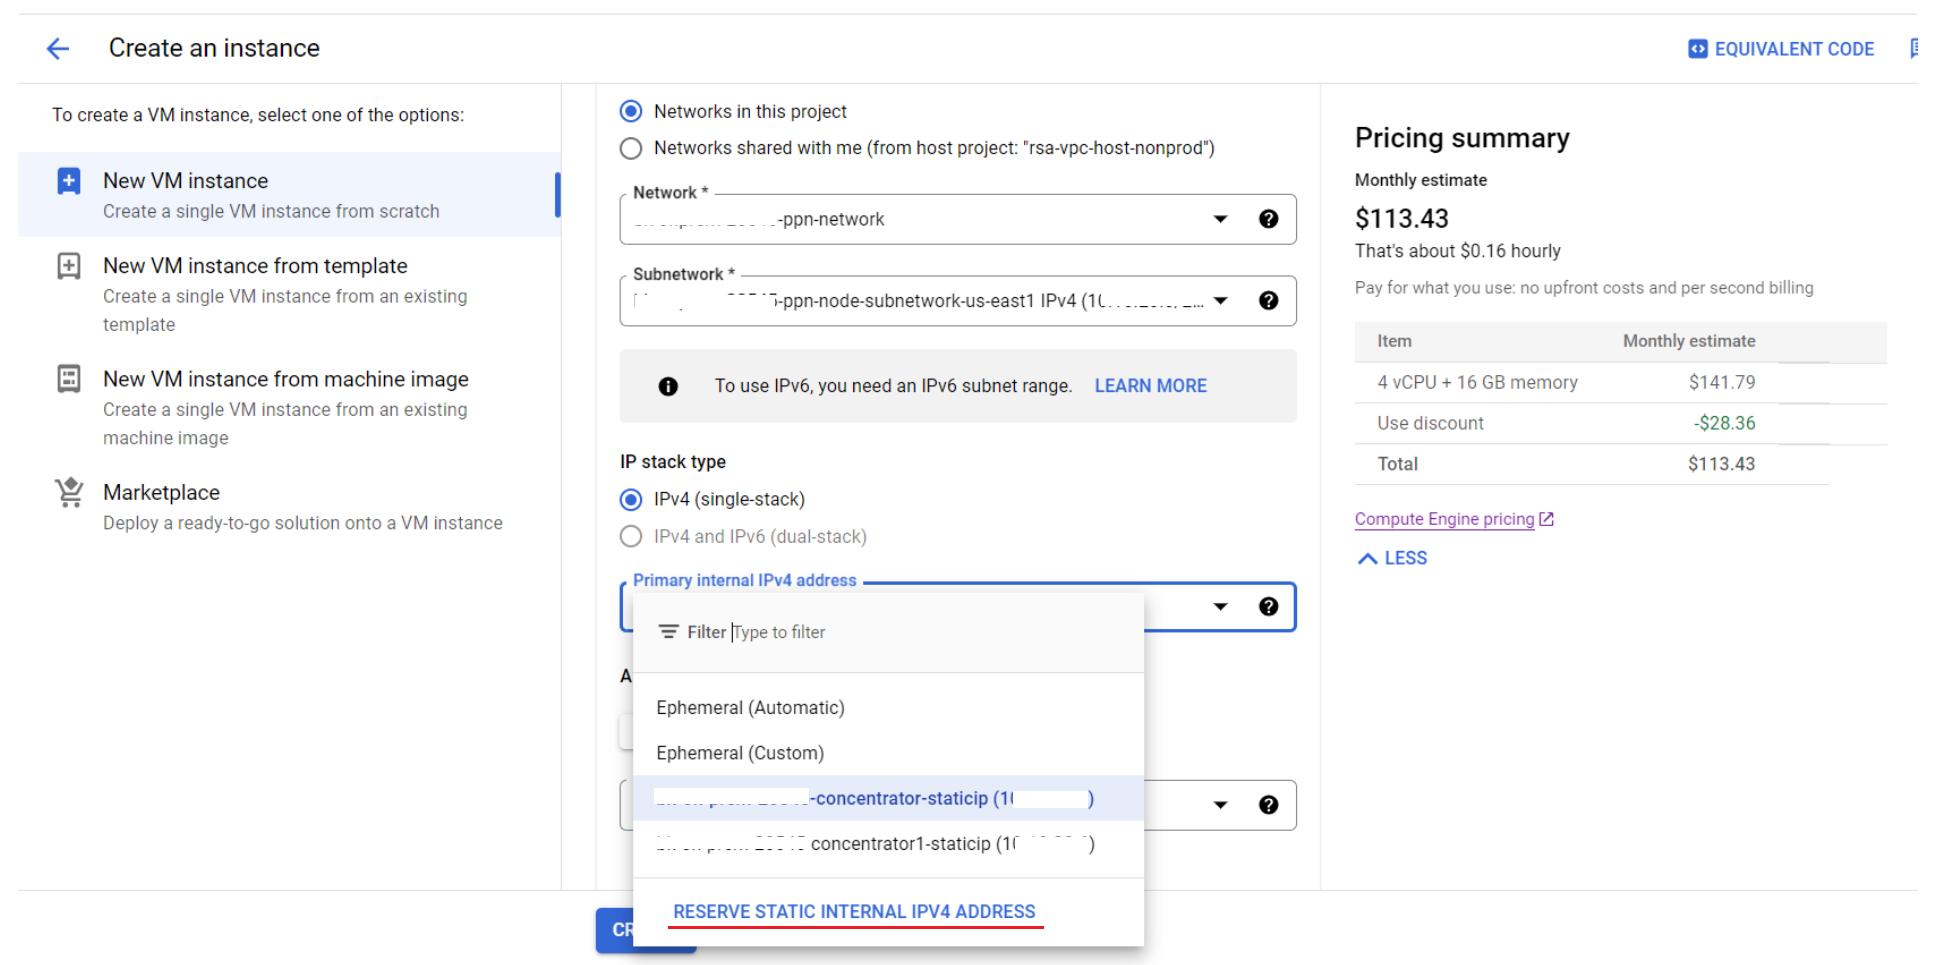This screenshot has width=1937, height=965.
Task: Open the LEARN MORE IPv6 link
Action: [x=1150, y=386]
